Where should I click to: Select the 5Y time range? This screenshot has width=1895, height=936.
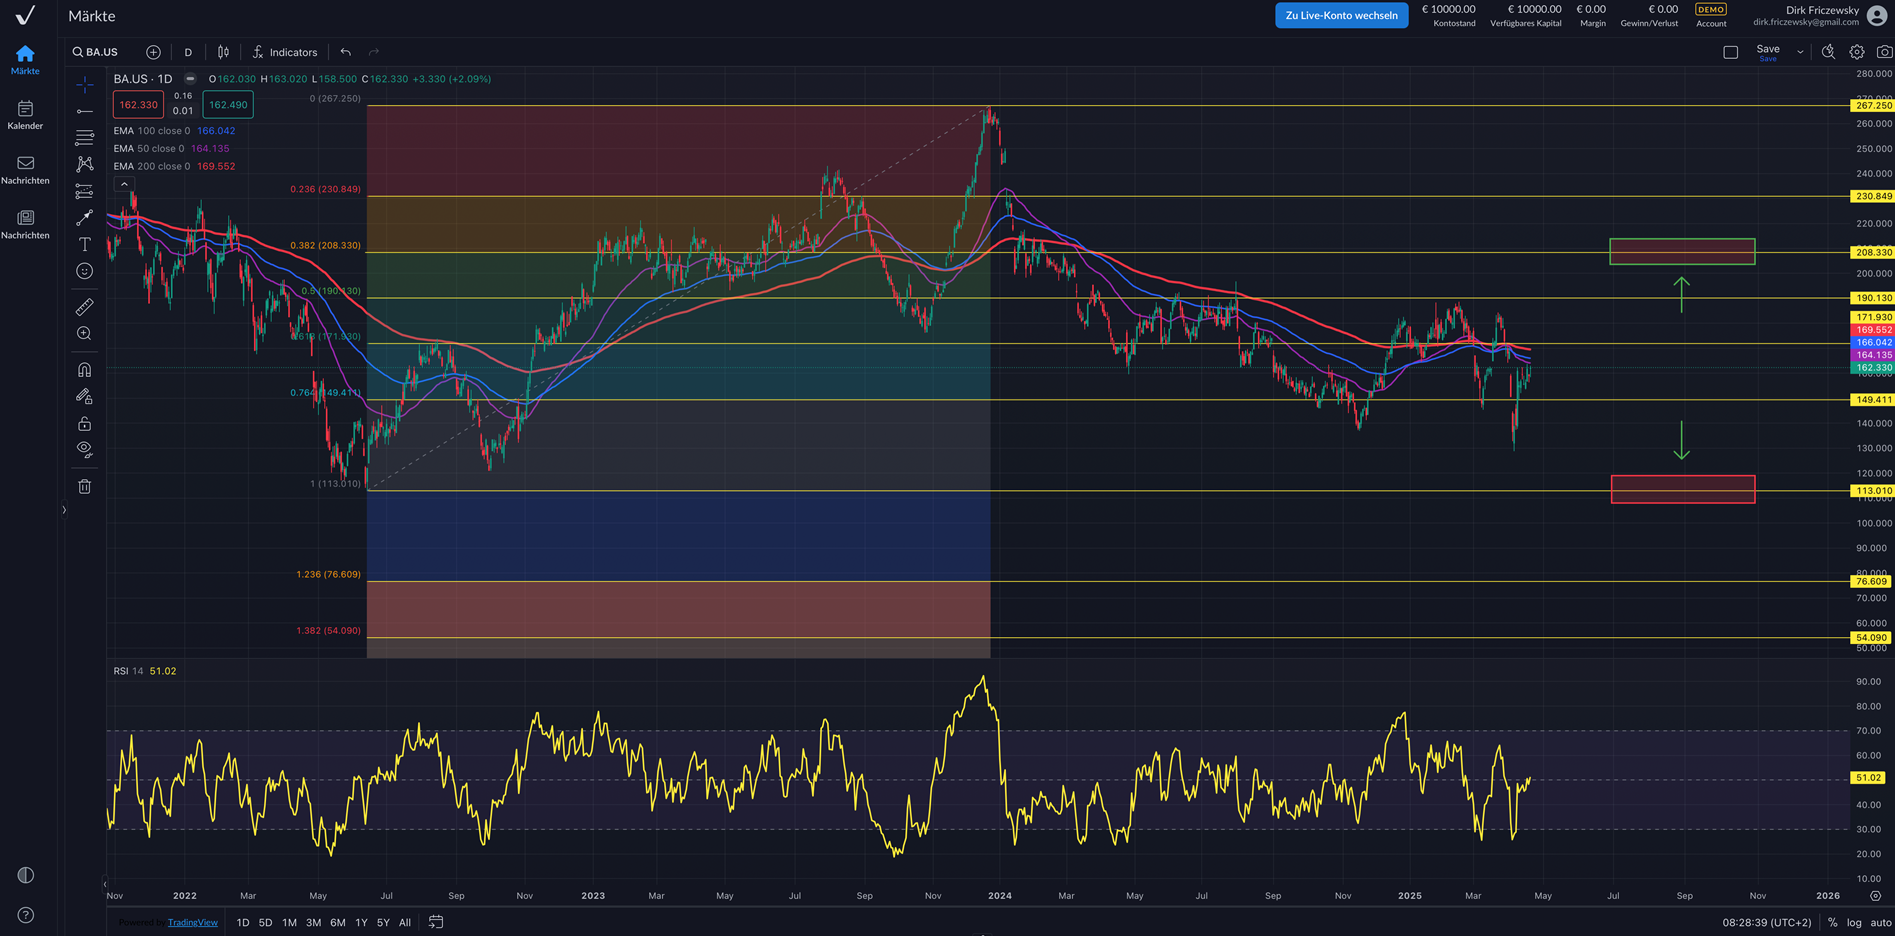[383, 922]
